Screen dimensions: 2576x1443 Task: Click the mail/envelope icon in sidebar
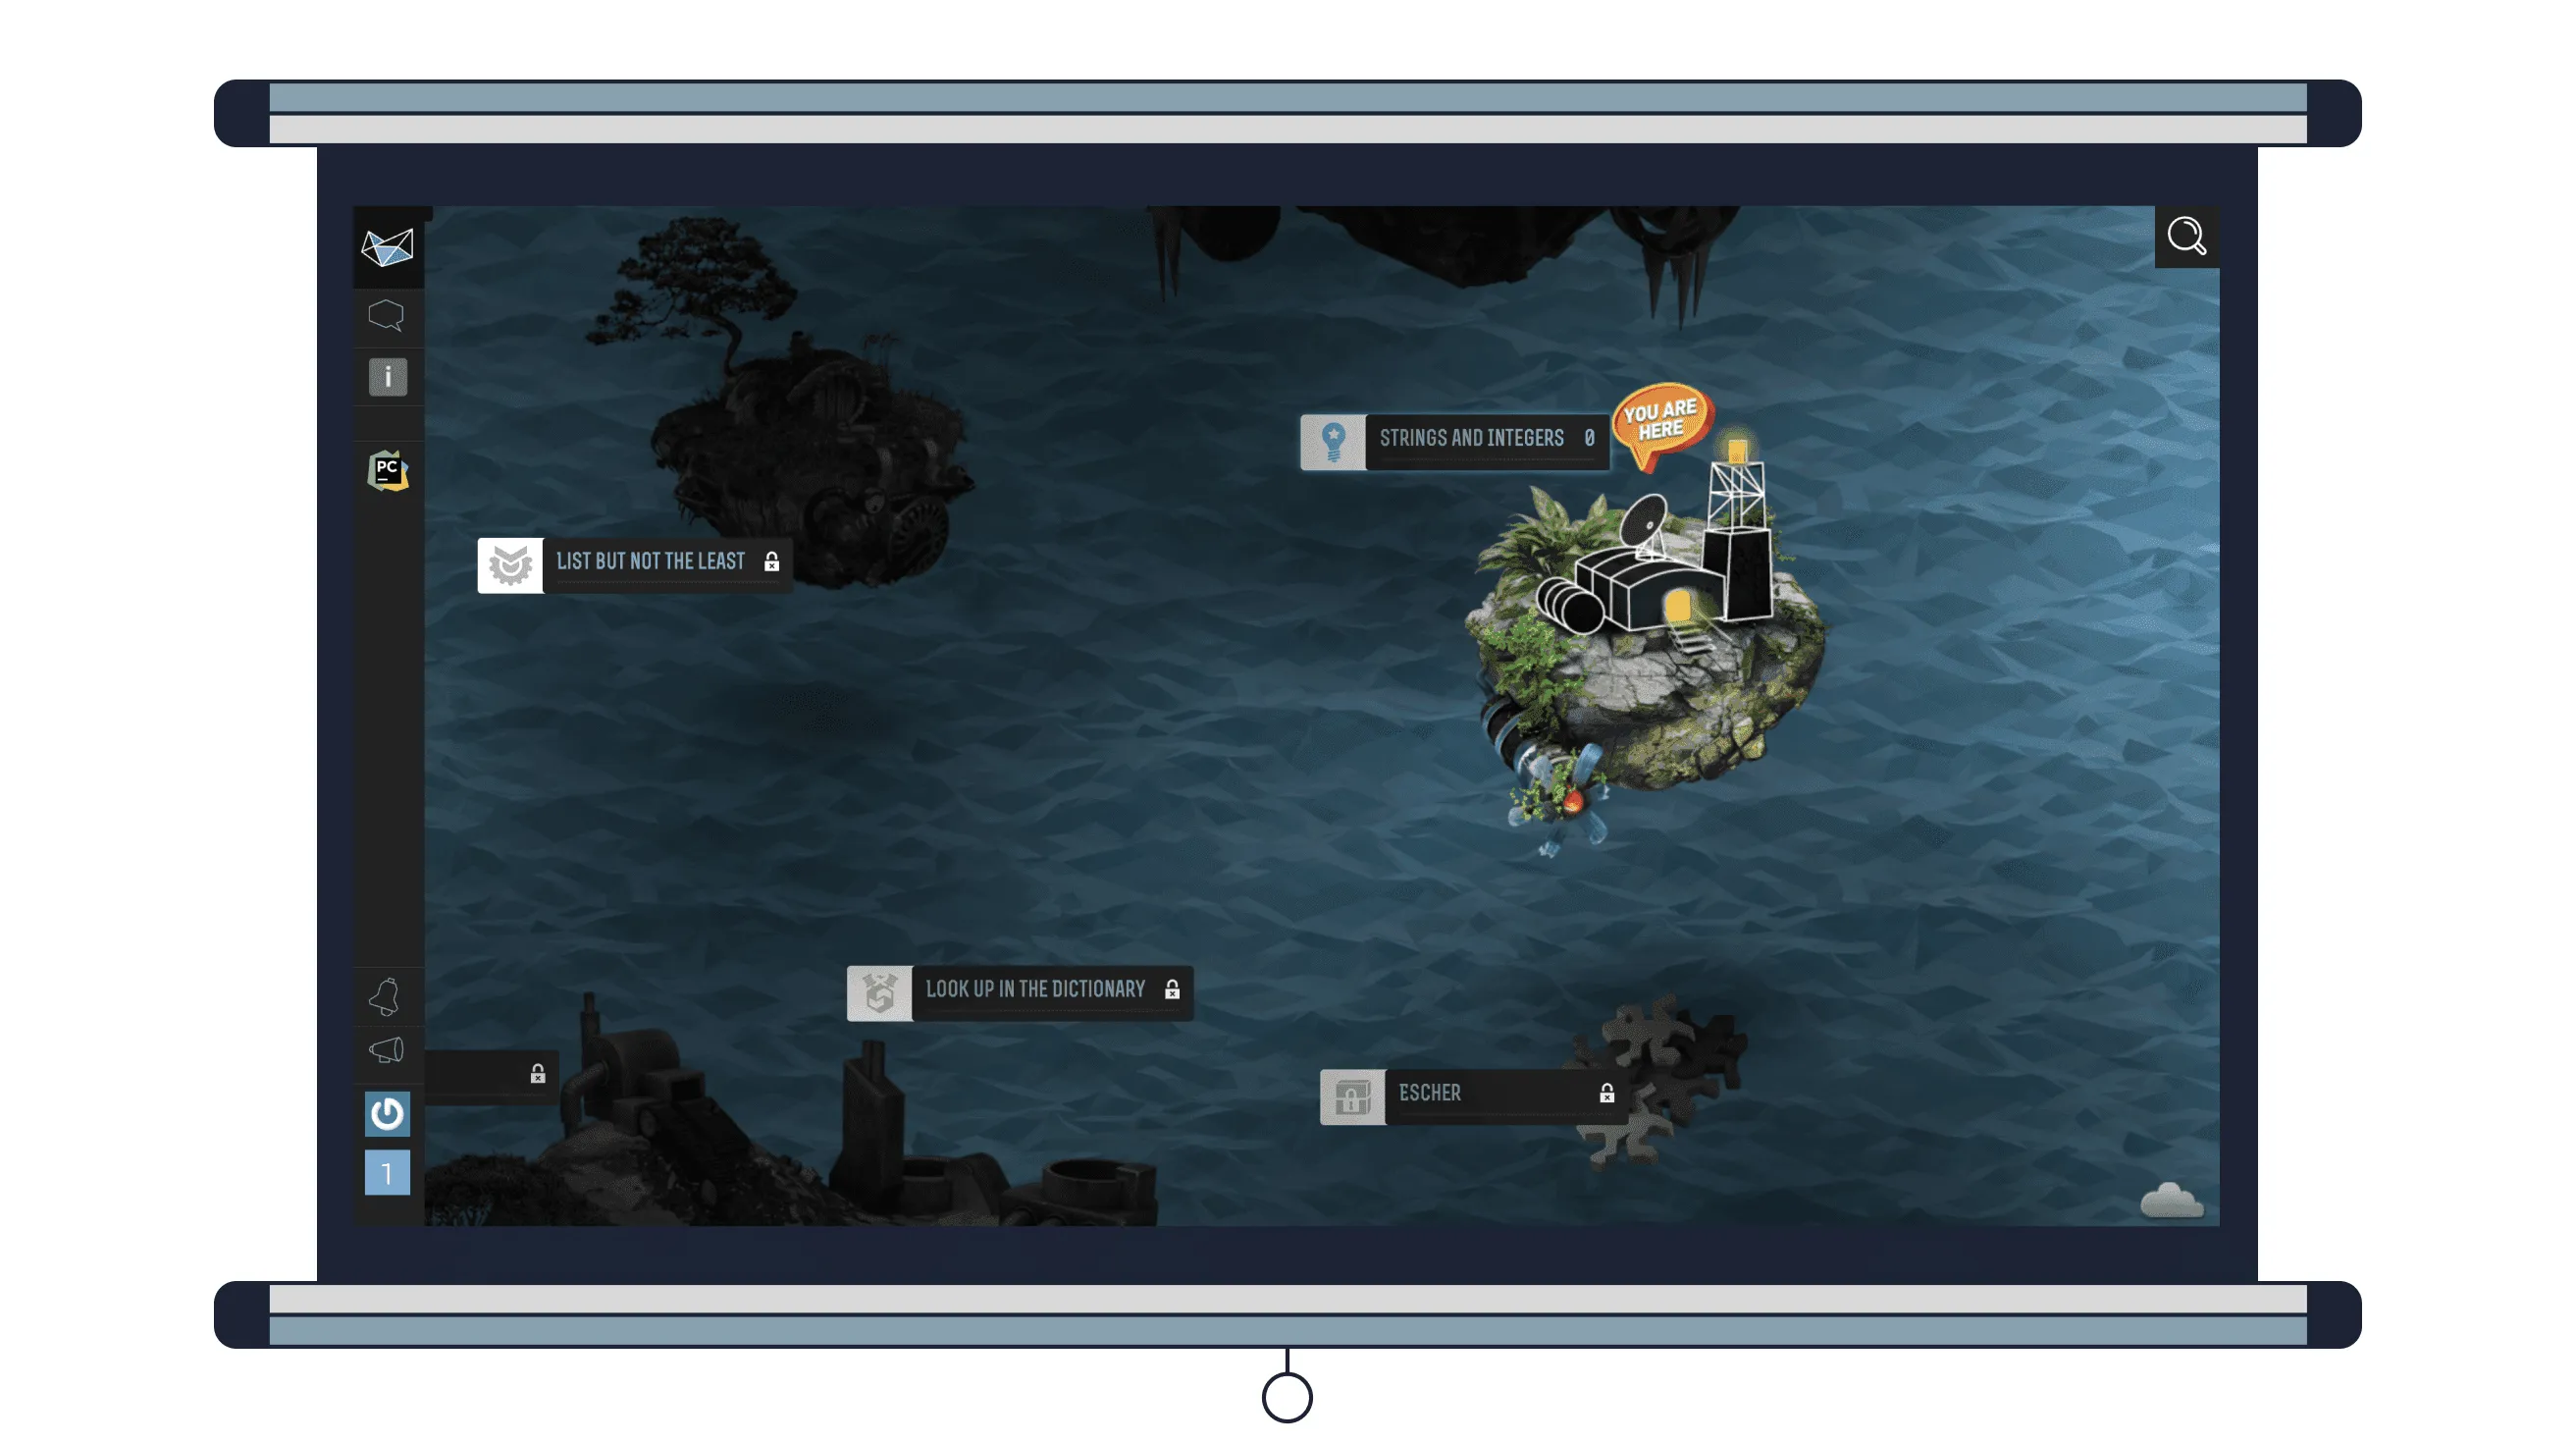(386, 246)
